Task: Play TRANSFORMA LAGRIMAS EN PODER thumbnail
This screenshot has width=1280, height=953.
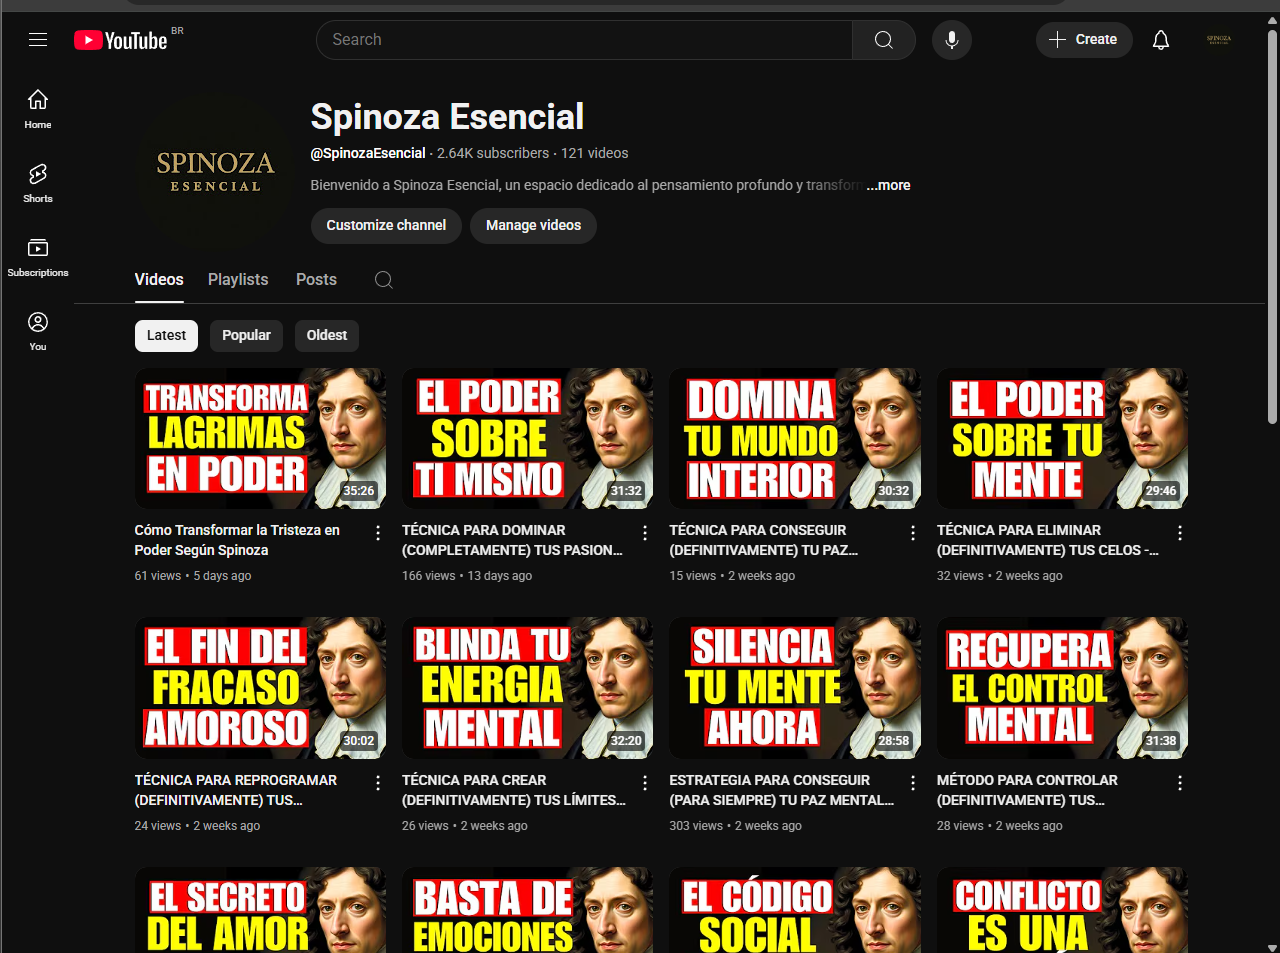Action: (x=260, y=438)
